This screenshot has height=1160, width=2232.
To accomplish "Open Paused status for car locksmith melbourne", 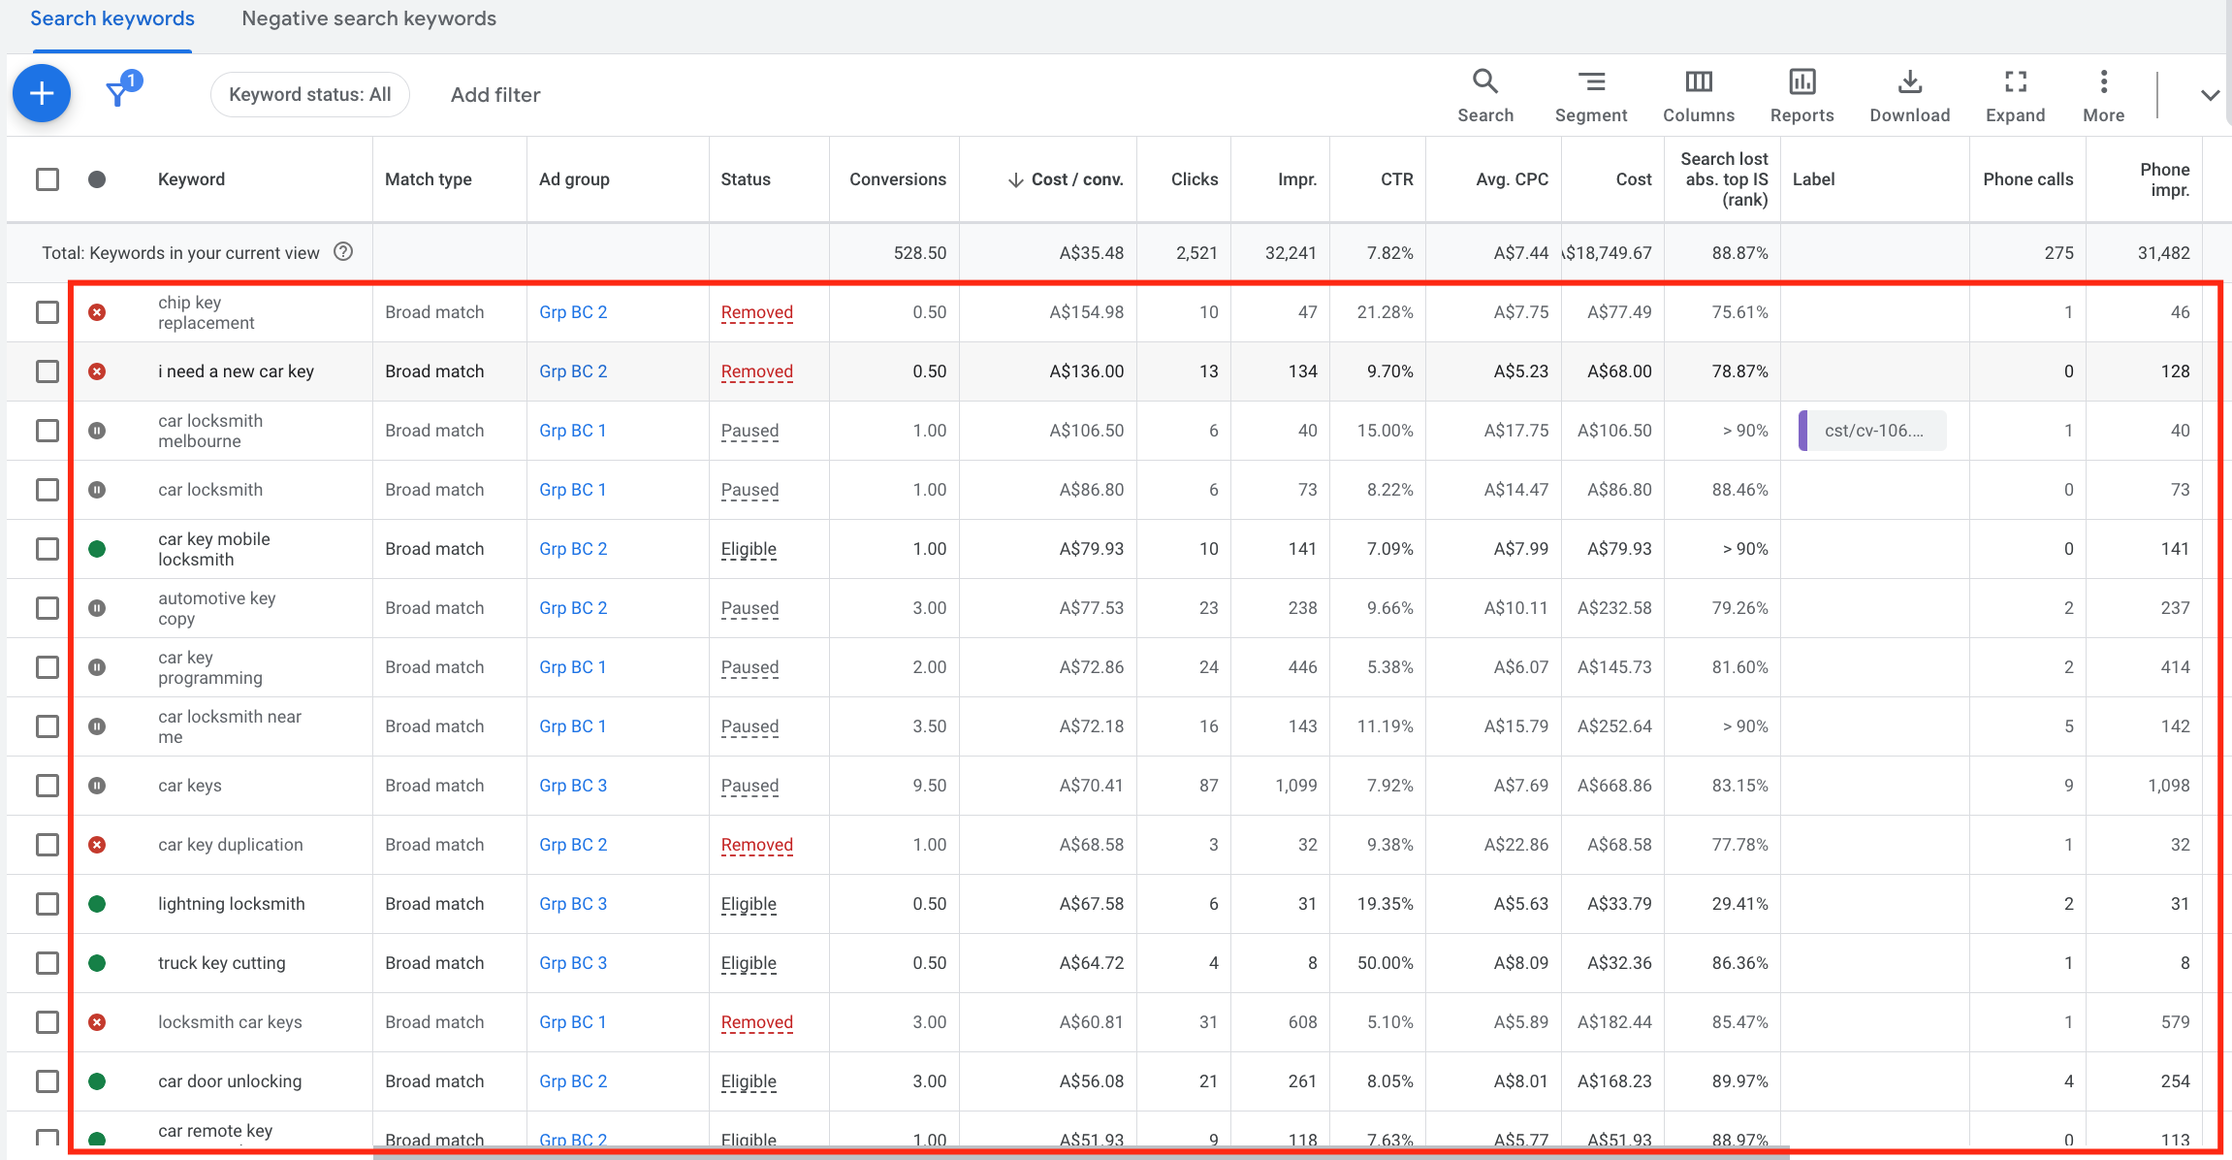I will click(749, 430).
